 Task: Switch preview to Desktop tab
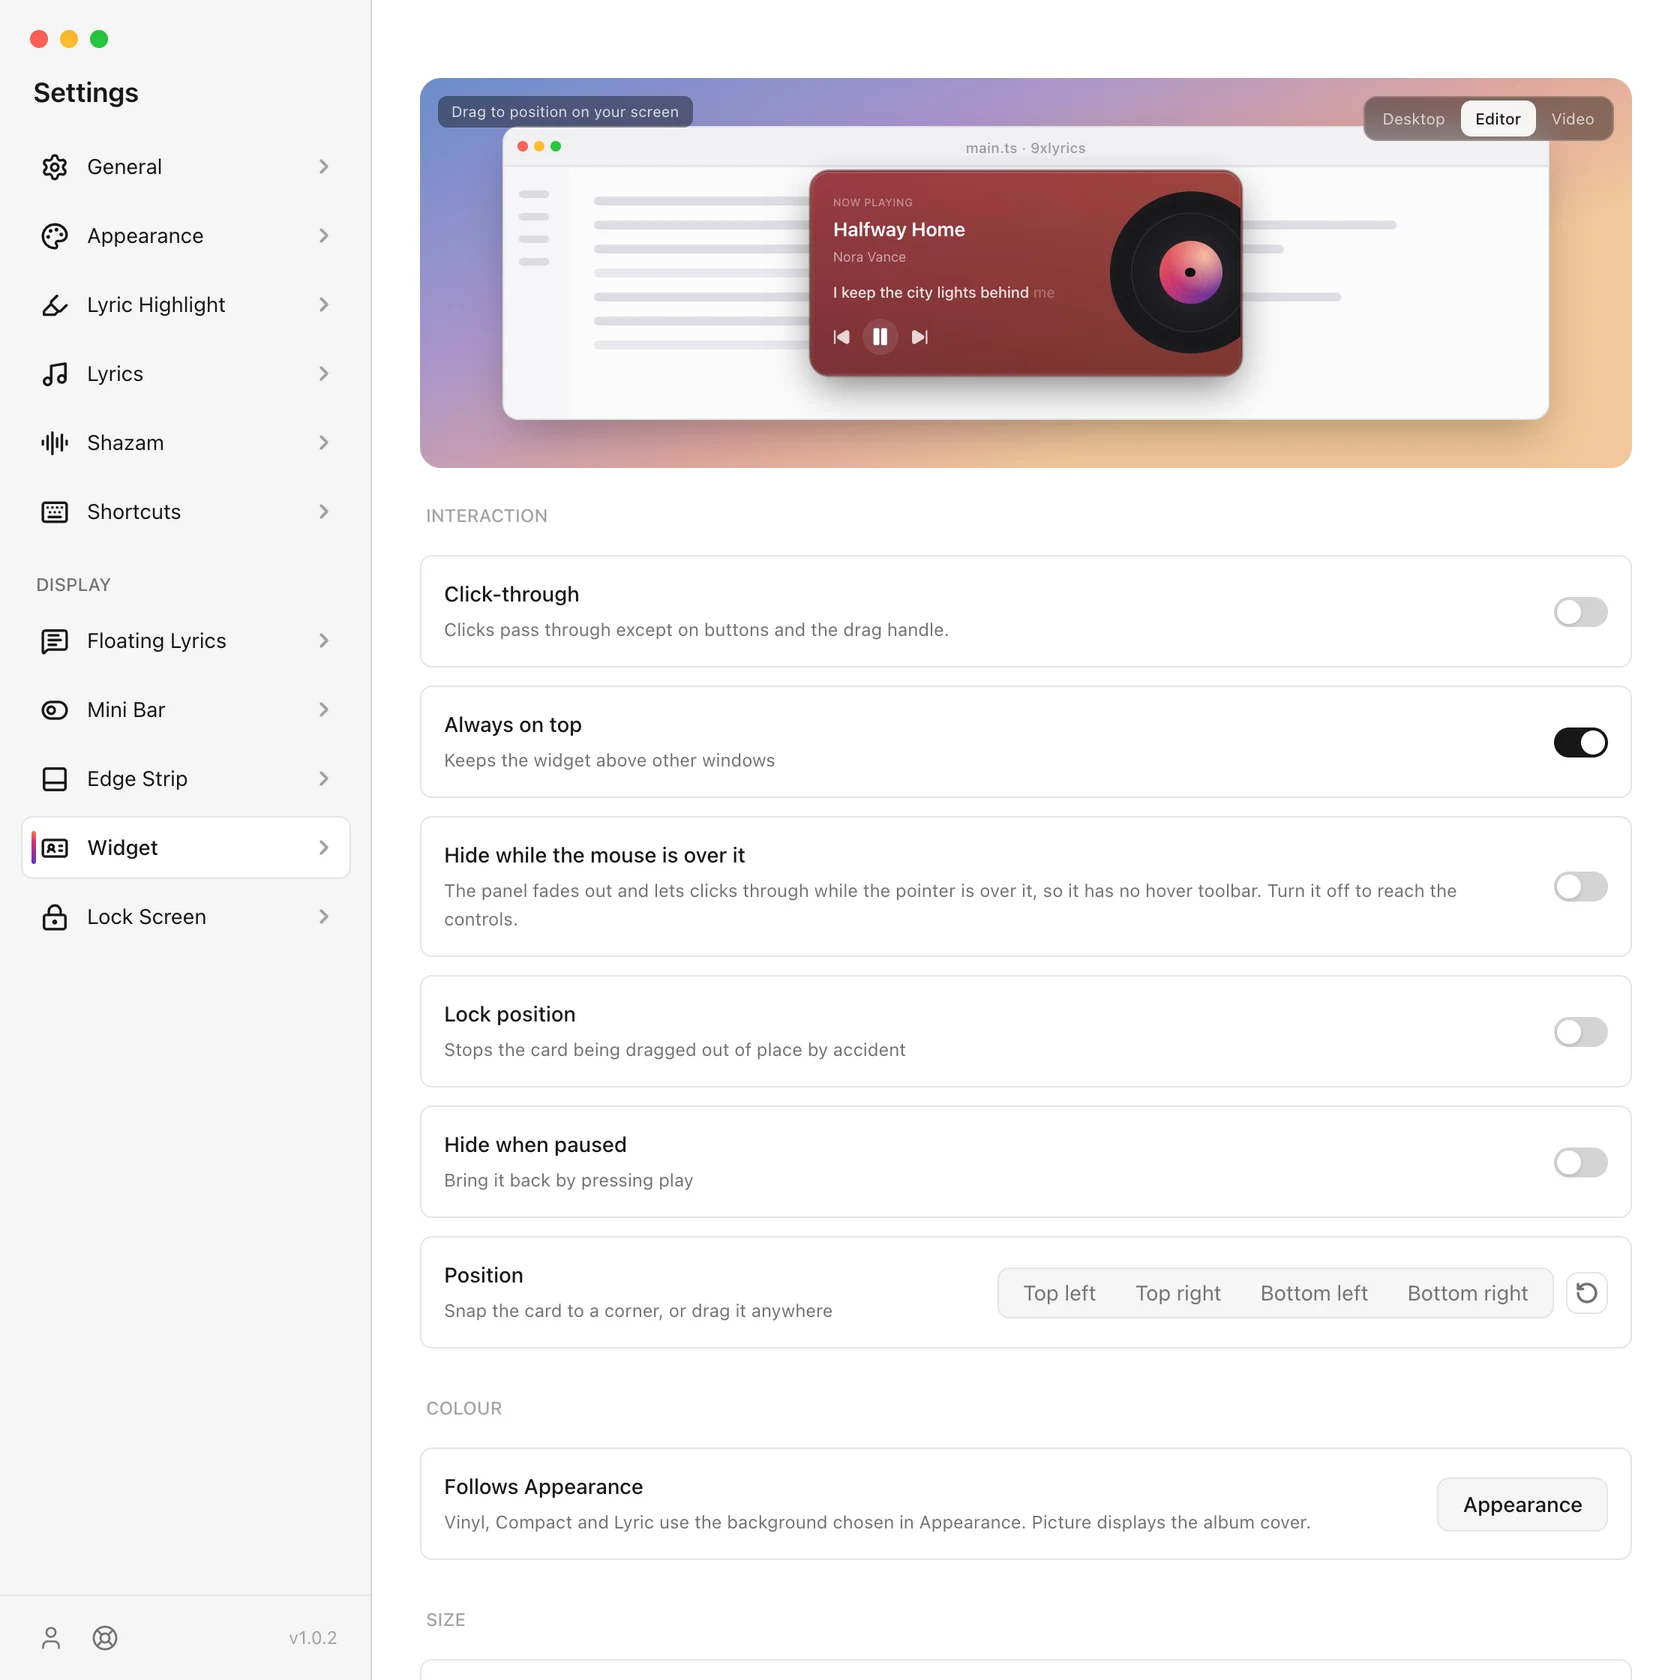(x=1413, y=119)
